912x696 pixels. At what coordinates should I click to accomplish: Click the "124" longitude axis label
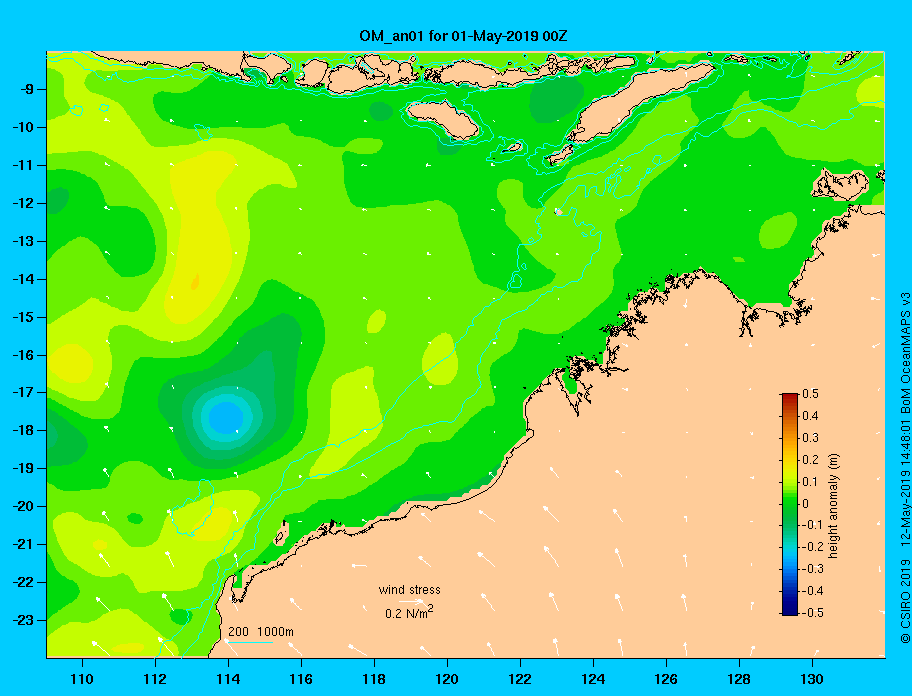(593, 679)
